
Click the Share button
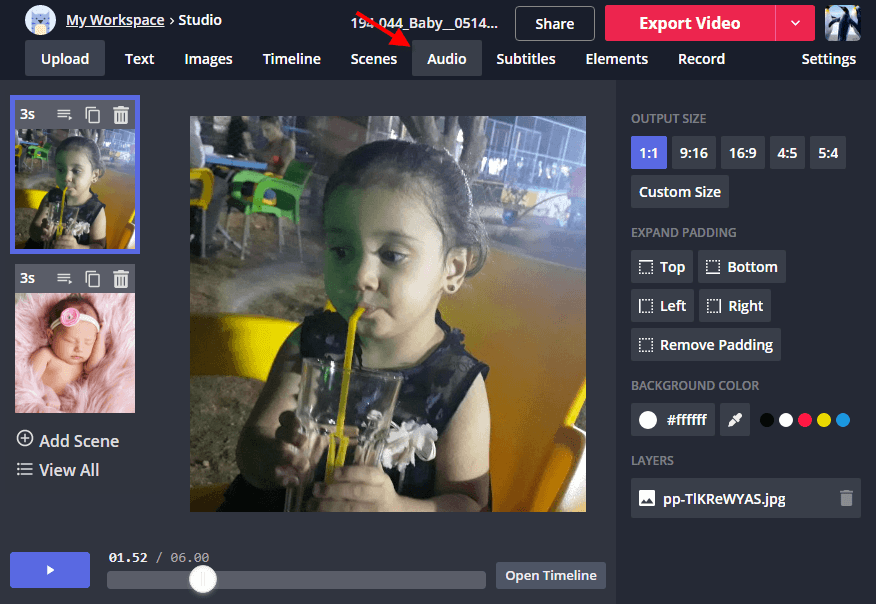click(x=554, y=23)
